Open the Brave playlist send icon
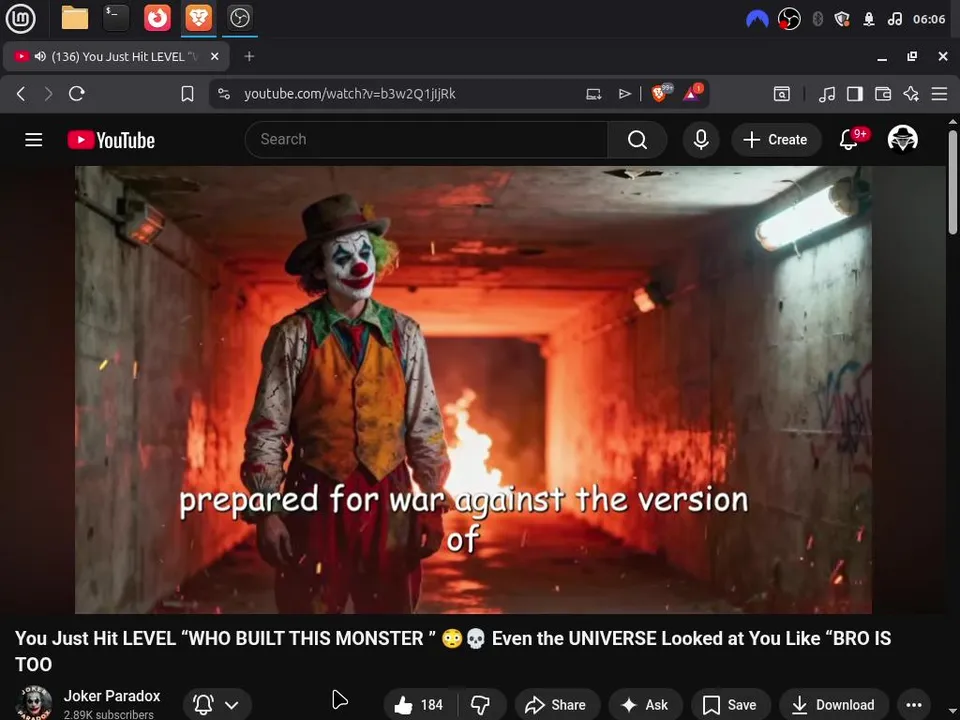This screenshot has width=960, height=720. [x=624, y=94]
